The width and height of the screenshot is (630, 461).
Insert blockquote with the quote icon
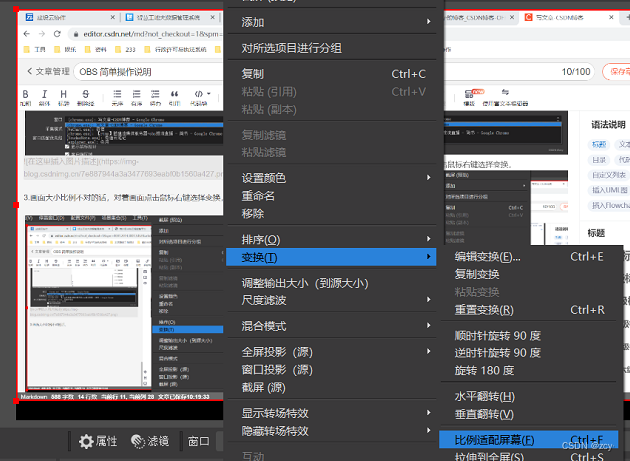[174, 94]
